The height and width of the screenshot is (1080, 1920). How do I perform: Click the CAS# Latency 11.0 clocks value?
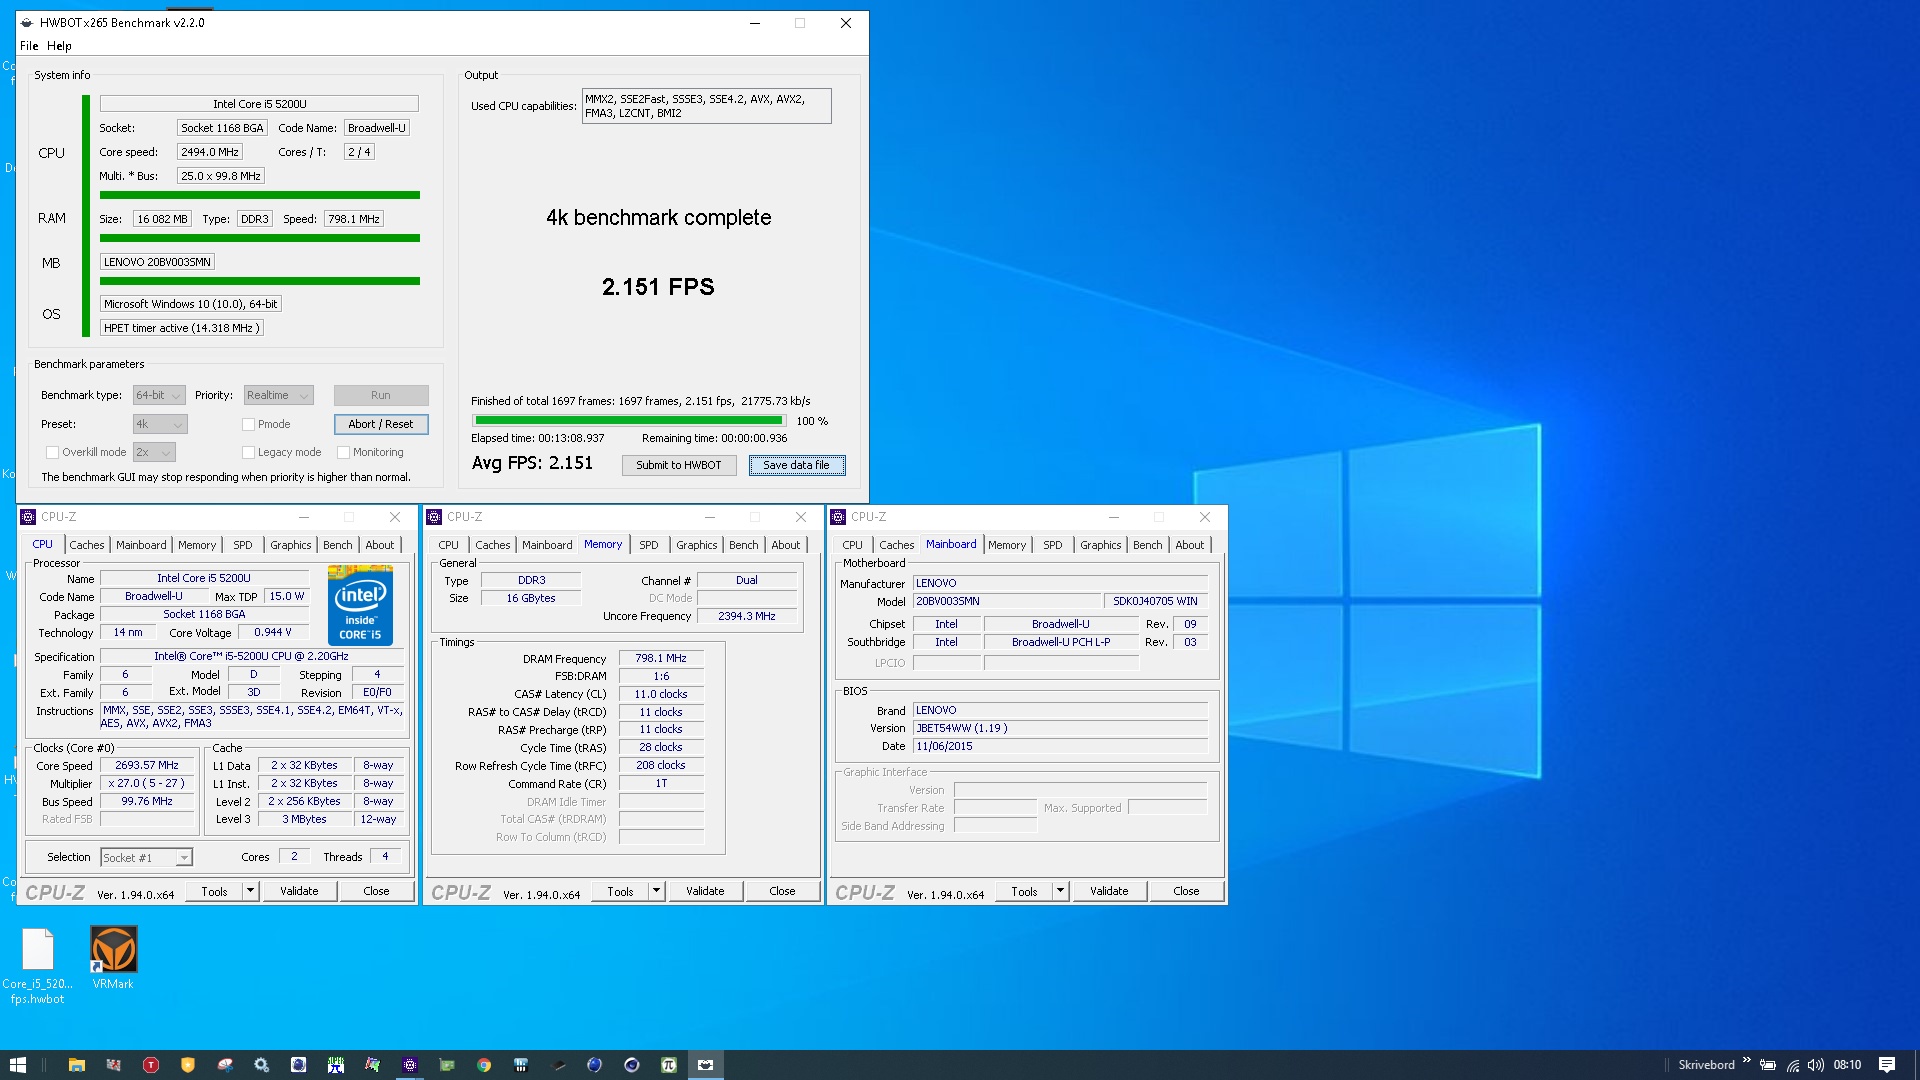click(661, 694)
